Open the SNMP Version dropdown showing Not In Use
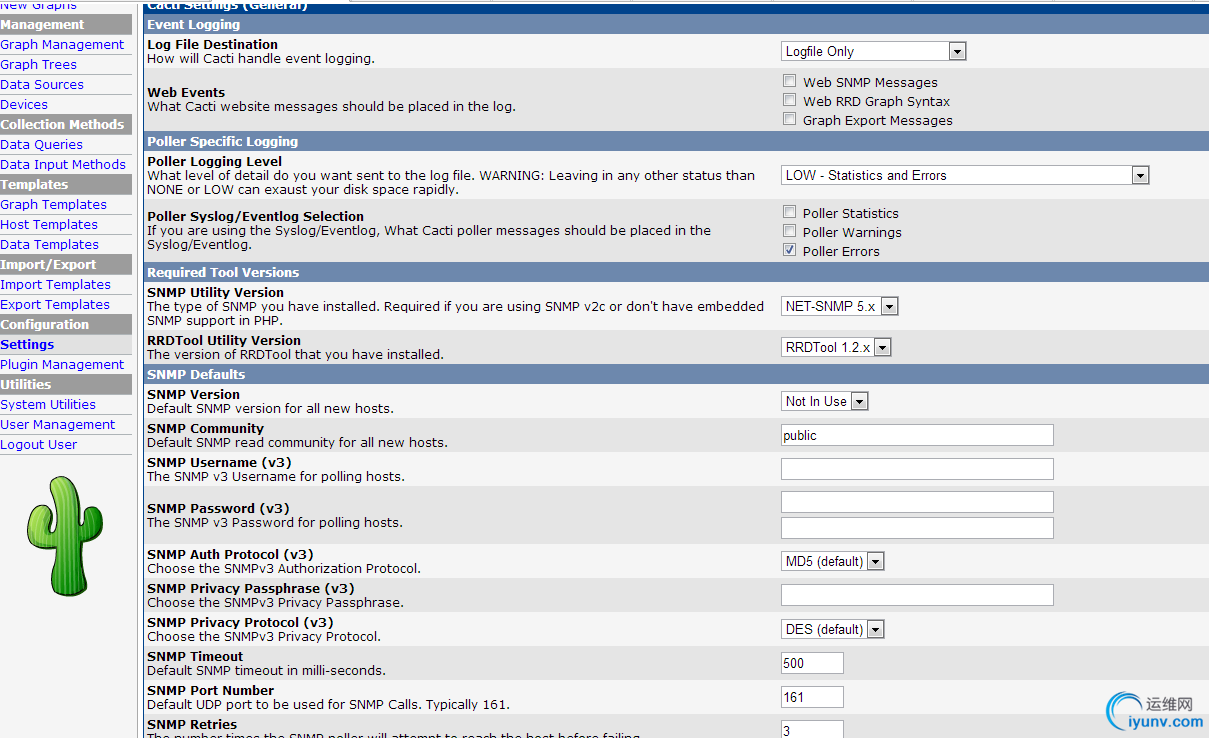Image resolution: width=1209 pixels, height=738 pixels. [x=825, y=401]
